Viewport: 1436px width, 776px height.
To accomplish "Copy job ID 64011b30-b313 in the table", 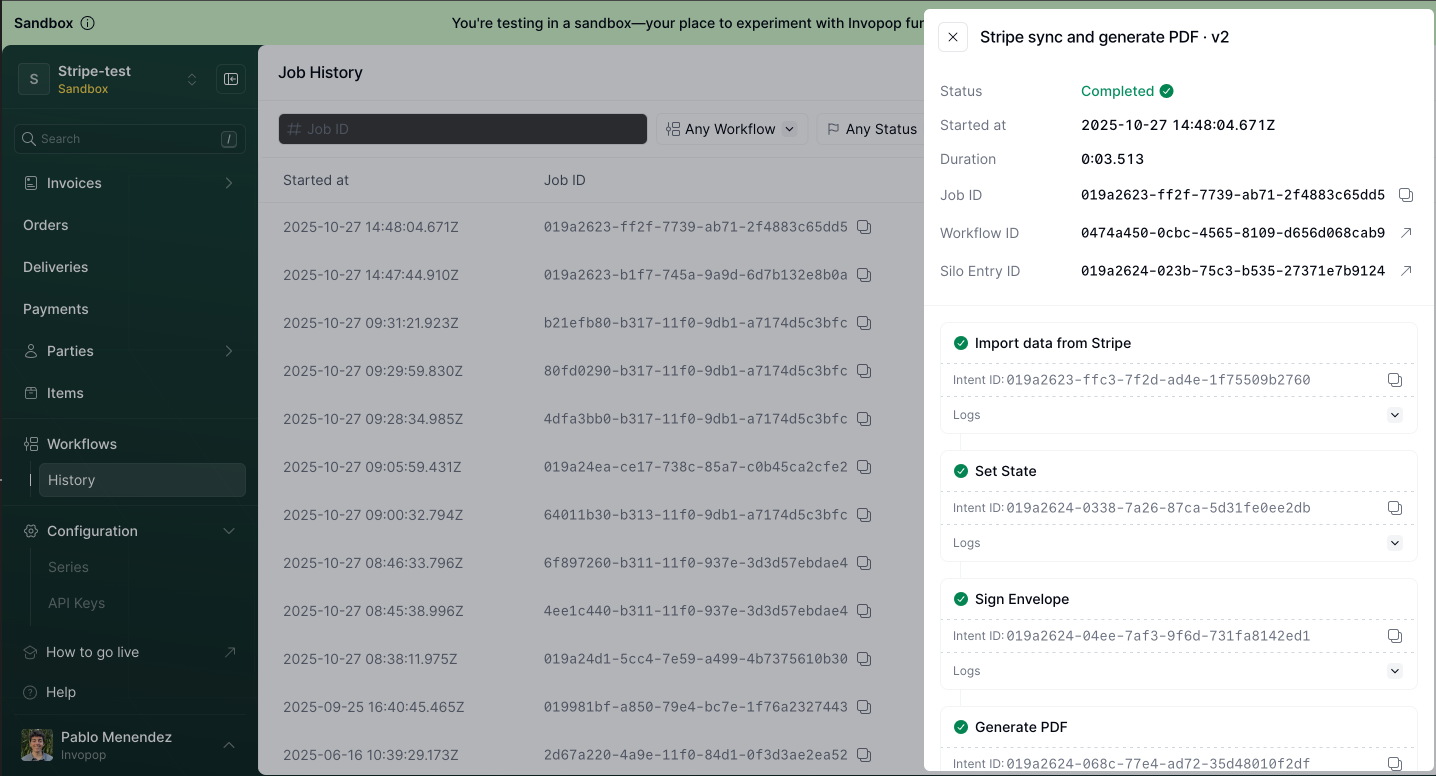I will pos(864,515).
